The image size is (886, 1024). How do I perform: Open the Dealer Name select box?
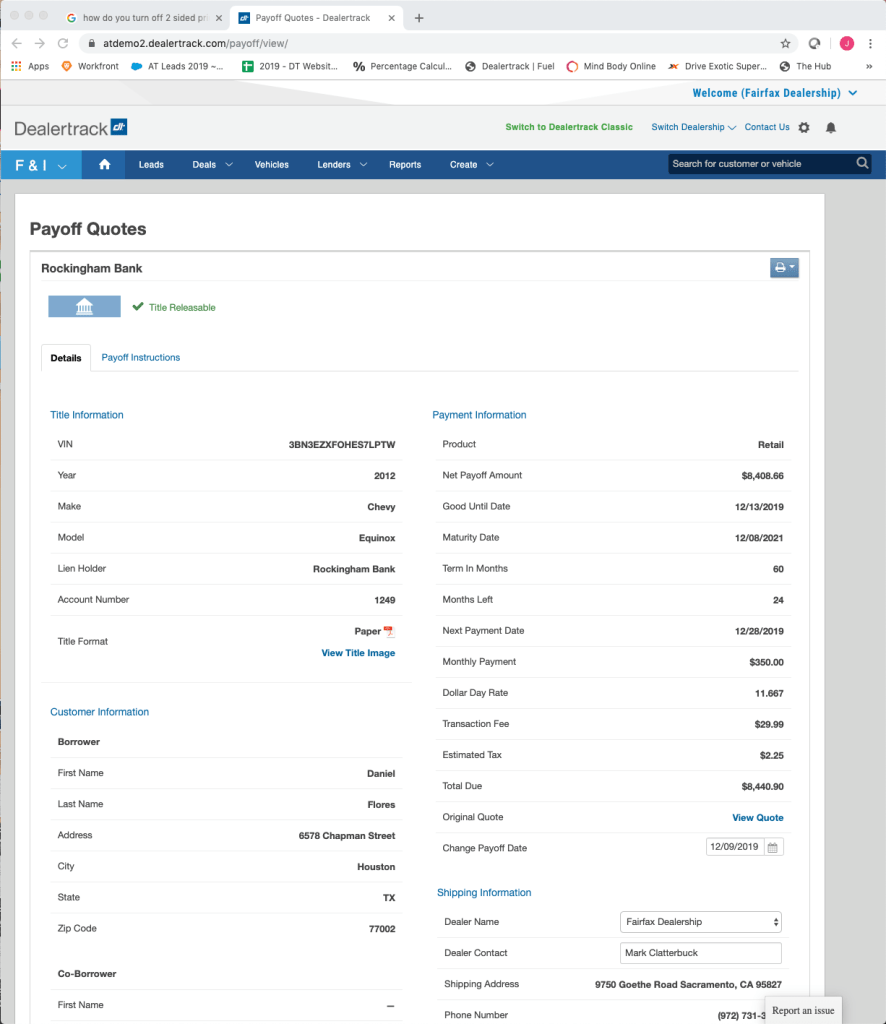[701, 922]
